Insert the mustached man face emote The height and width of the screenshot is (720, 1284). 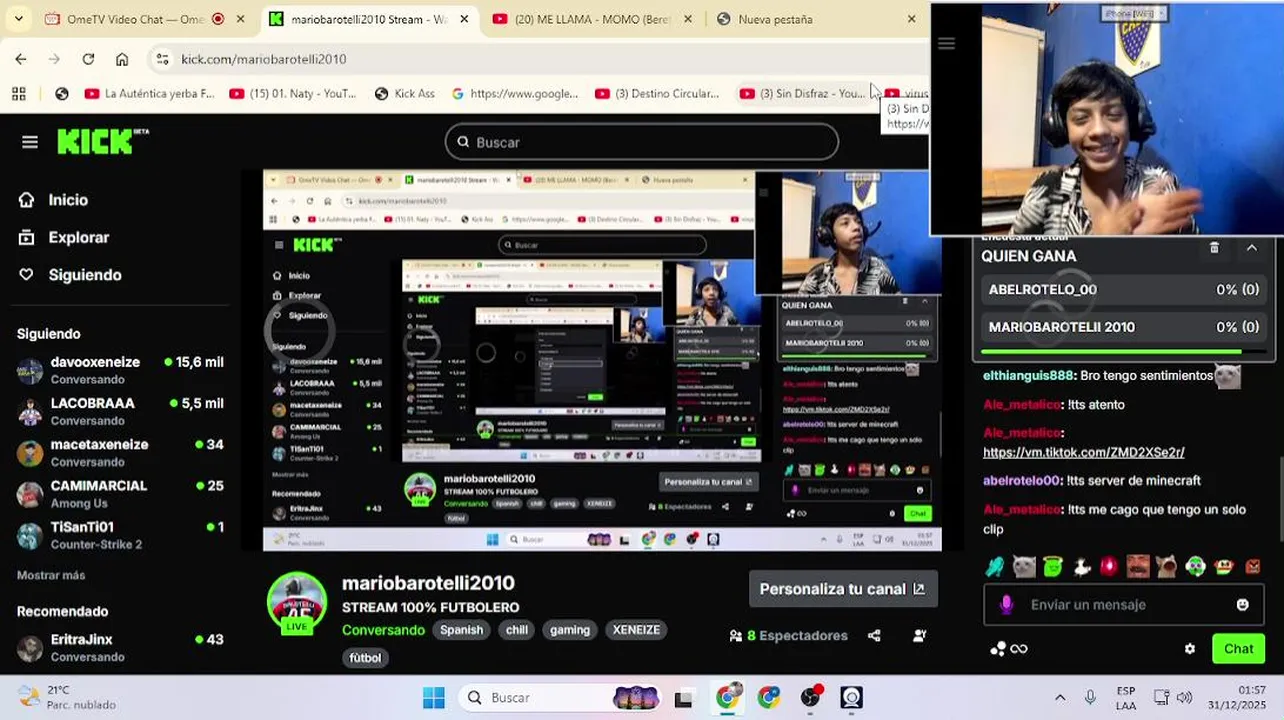tap(1138, 567)
